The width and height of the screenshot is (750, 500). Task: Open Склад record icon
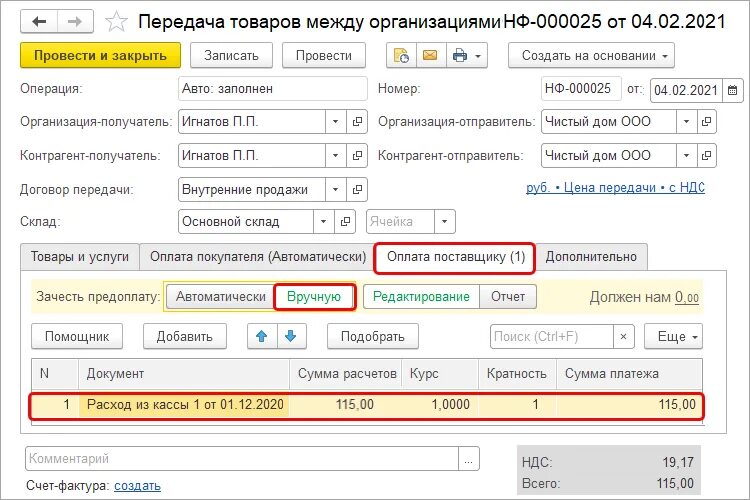tap(345, 222)
